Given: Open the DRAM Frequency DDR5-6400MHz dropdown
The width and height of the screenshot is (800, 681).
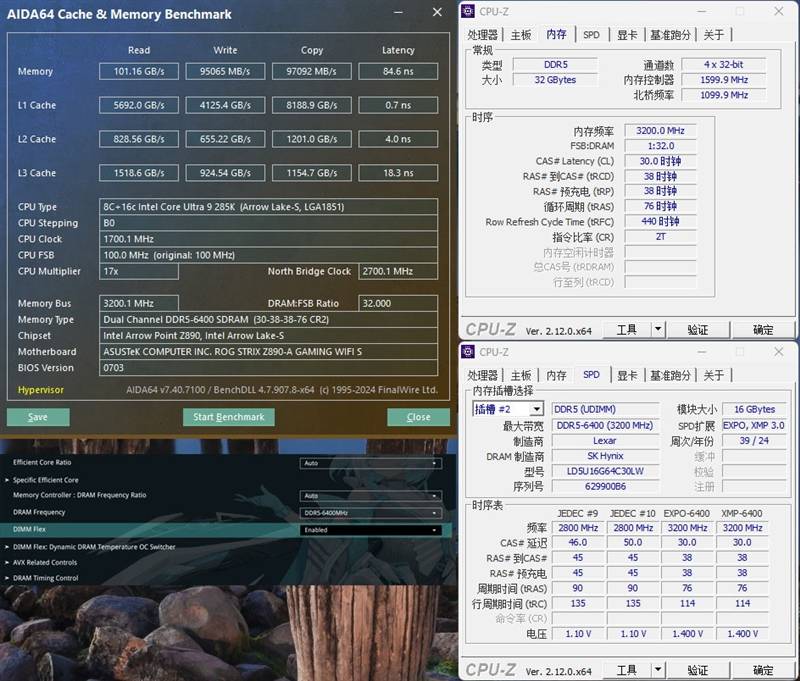Looking at the screenshot, I should [x=370, y=512].
